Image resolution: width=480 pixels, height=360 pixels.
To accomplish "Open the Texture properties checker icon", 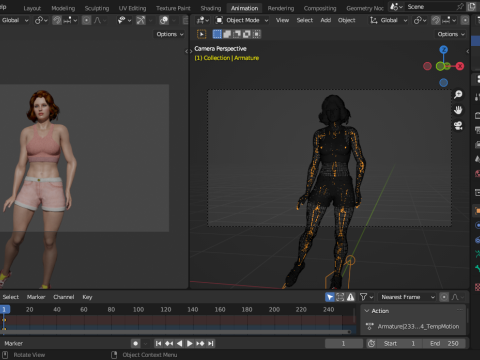I will pyautogui.click(x=477, y=287).
